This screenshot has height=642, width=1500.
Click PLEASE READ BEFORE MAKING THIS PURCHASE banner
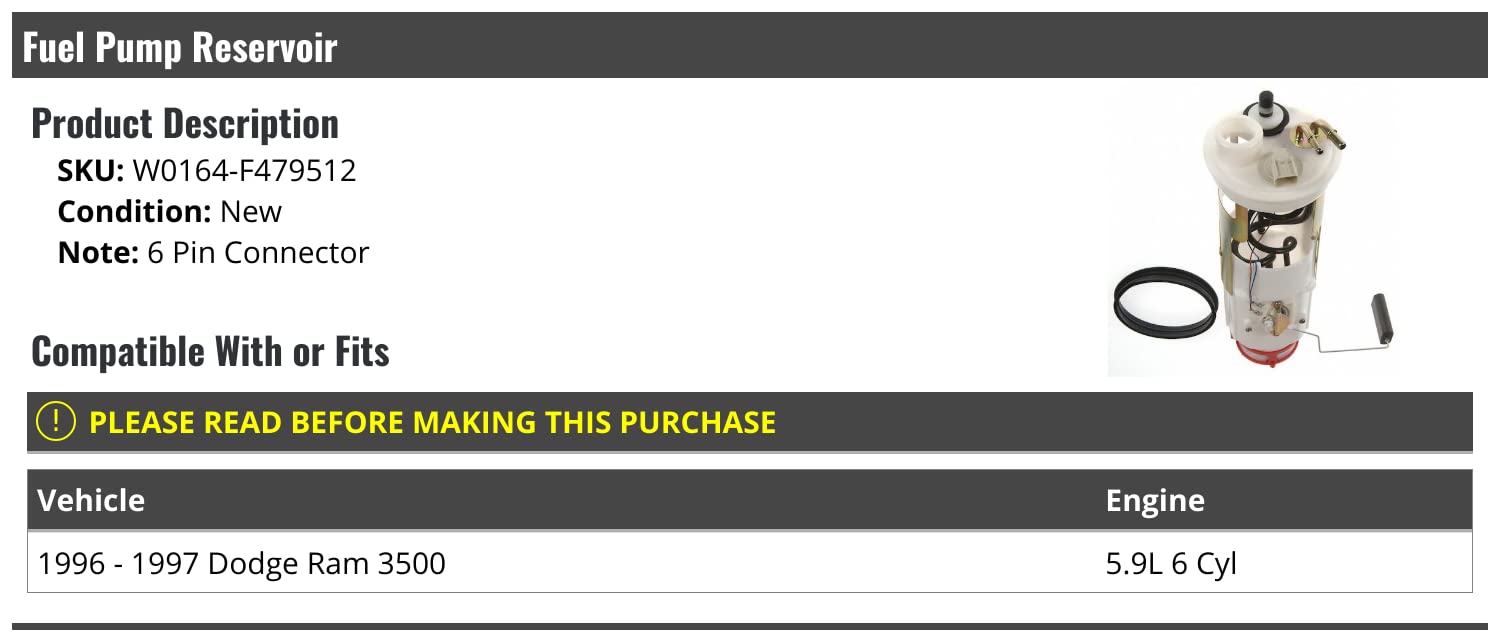pos(432,422)
